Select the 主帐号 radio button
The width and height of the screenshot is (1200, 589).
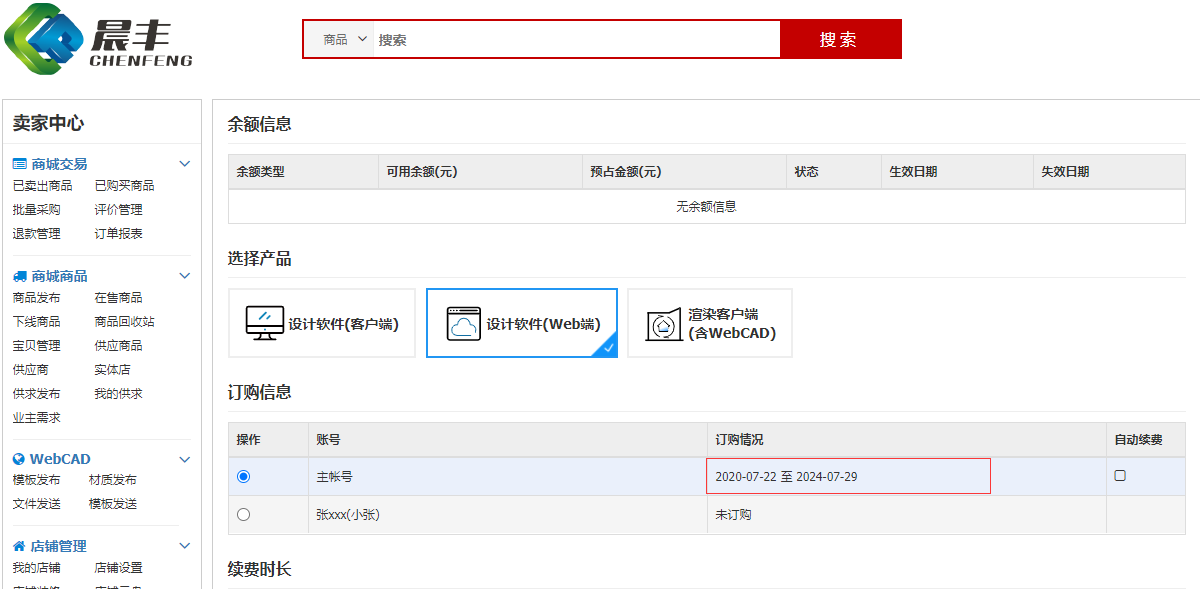[x=244, y=477]
